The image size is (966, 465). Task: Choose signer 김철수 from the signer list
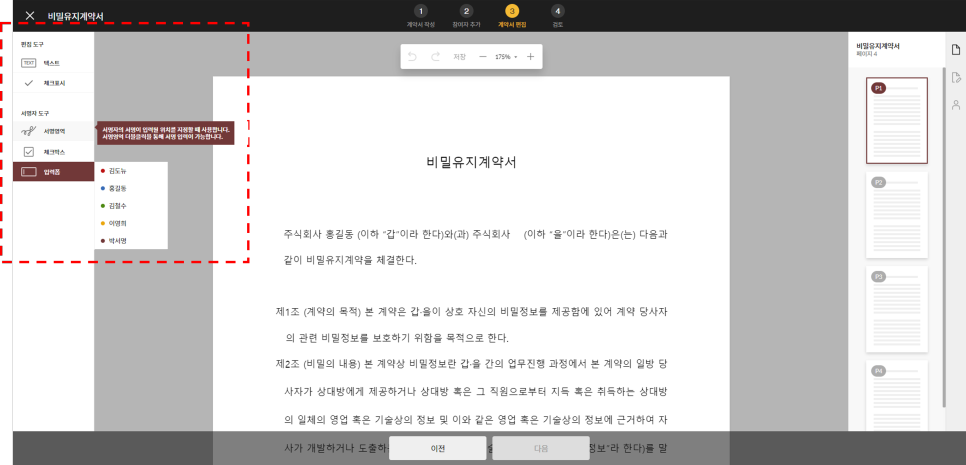(x=131, y=206)
